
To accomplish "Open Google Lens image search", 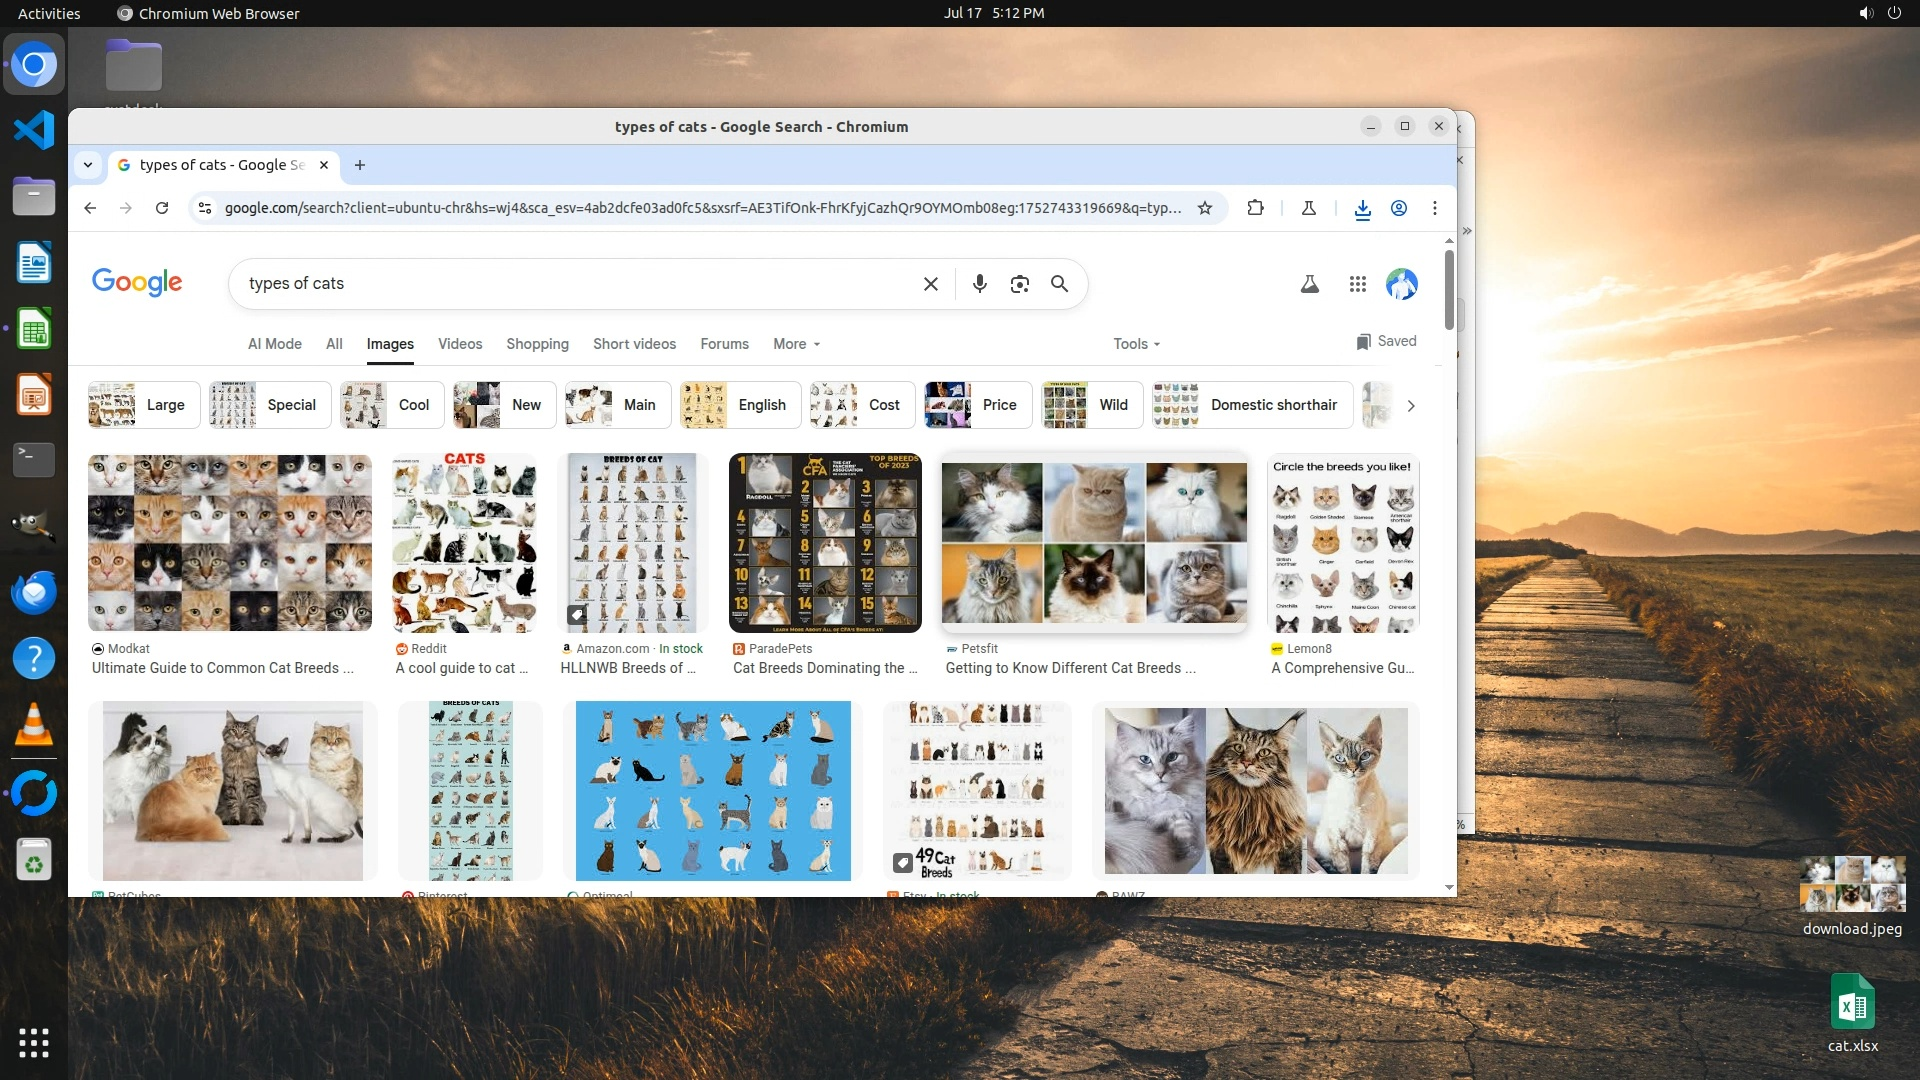I will pyautogui.click(x=1019, y=284).
